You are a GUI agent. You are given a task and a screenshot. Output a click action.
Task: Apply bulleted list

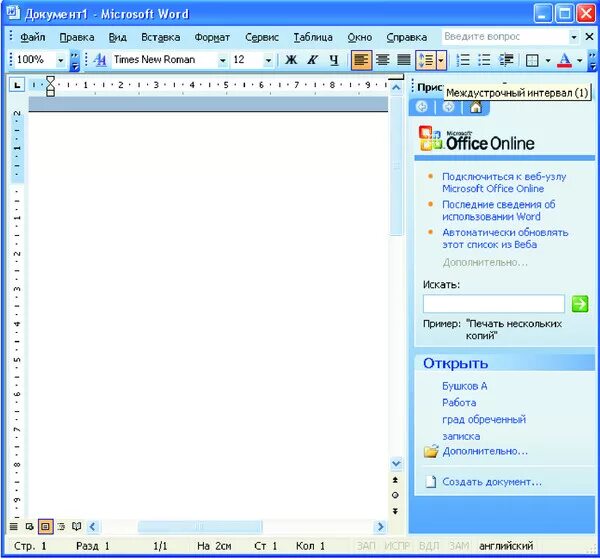pos(484,60)
